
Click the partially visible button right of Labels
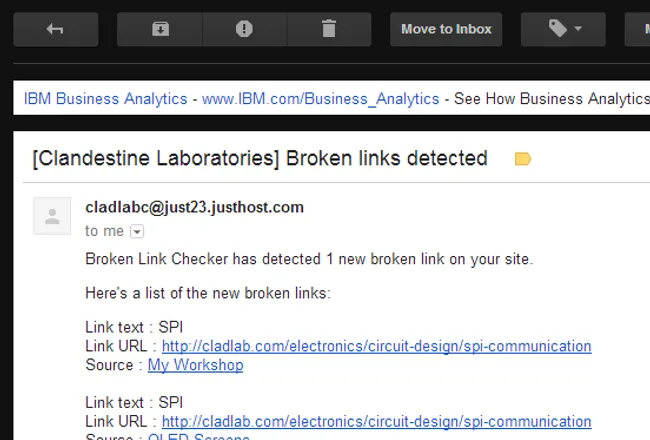point(637,30)
